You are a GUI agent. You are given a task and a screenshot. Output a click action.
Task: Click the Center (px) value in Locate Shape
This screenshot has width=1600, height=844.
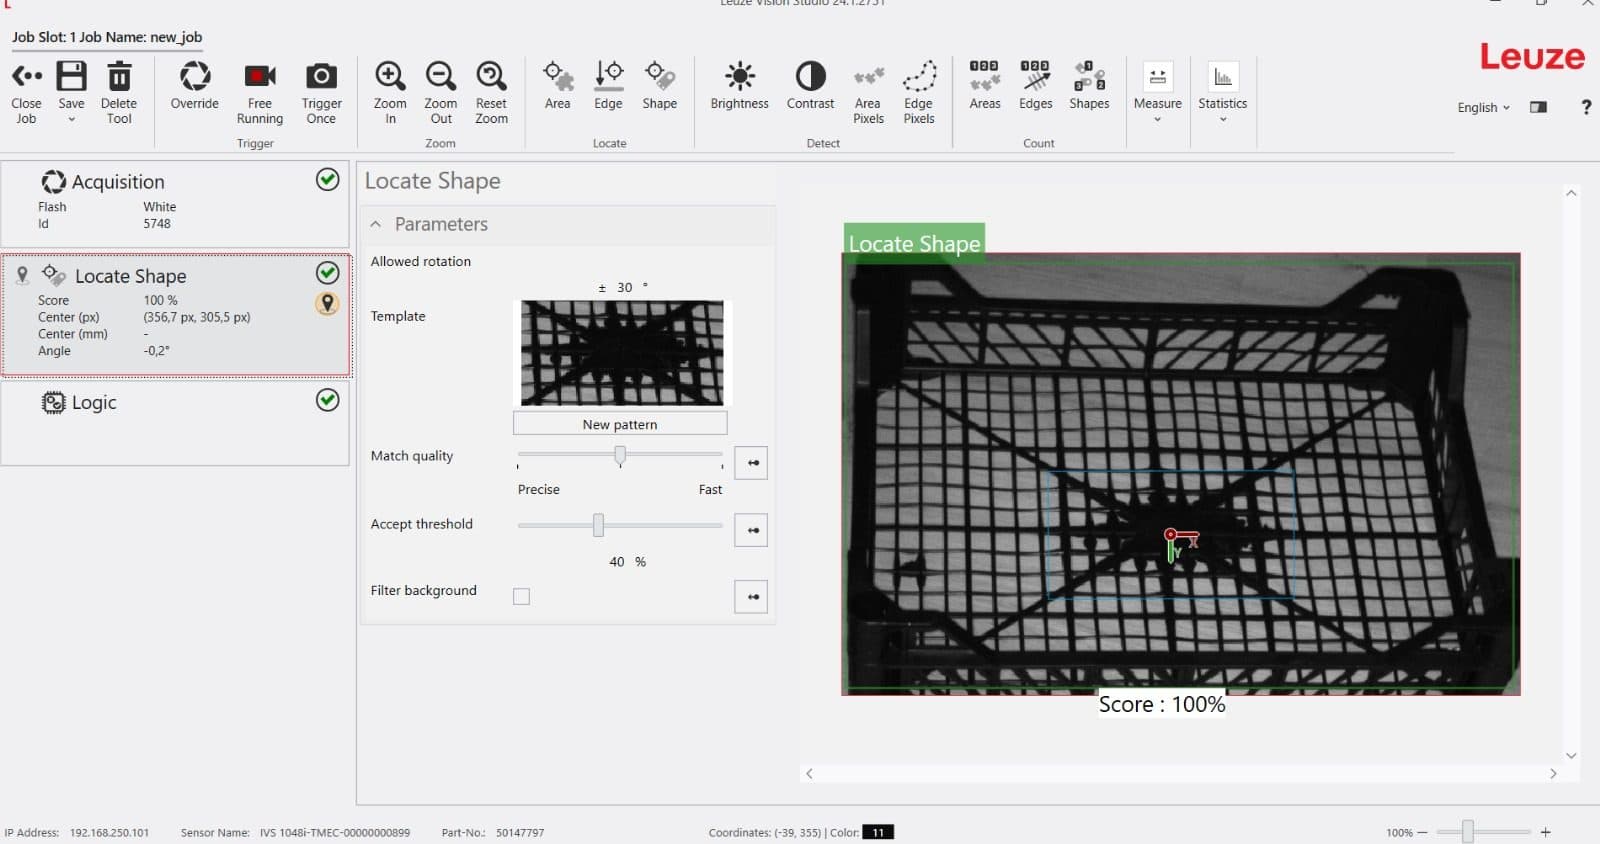(x=197, y=317)
